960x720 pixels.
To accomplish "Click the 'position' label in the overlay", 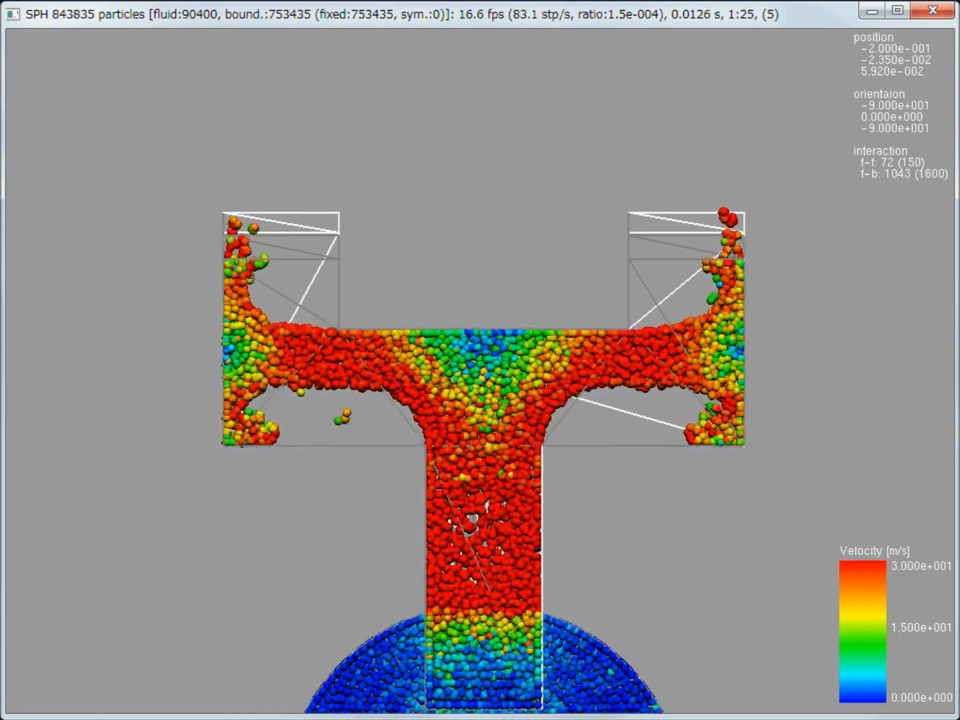I will 873,37.
